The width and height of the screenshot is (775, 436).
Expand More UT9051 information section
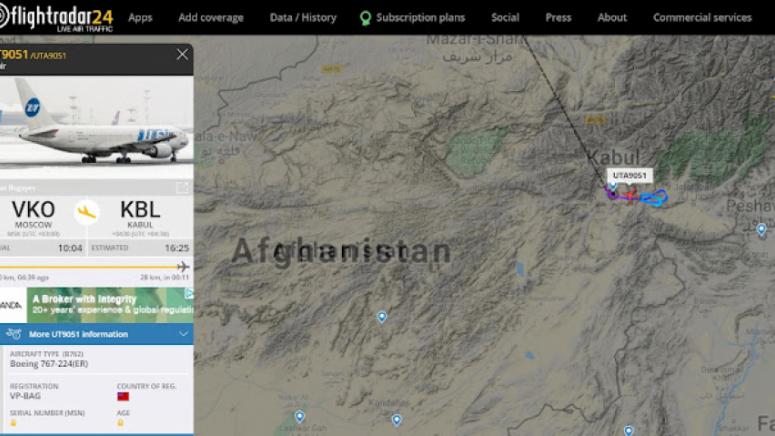[x=96, y=334]
